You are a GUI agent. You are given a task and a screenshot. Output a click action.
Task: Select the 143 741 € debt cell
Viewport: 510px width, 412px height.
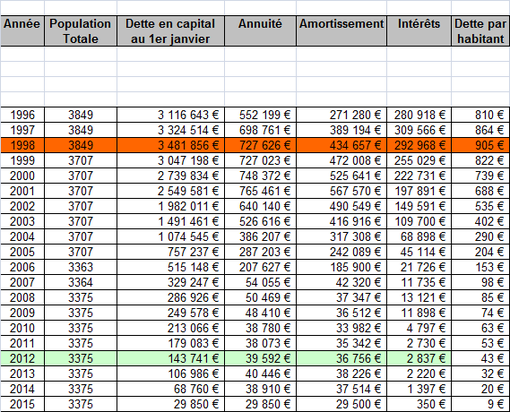click(x=170, y=358)
